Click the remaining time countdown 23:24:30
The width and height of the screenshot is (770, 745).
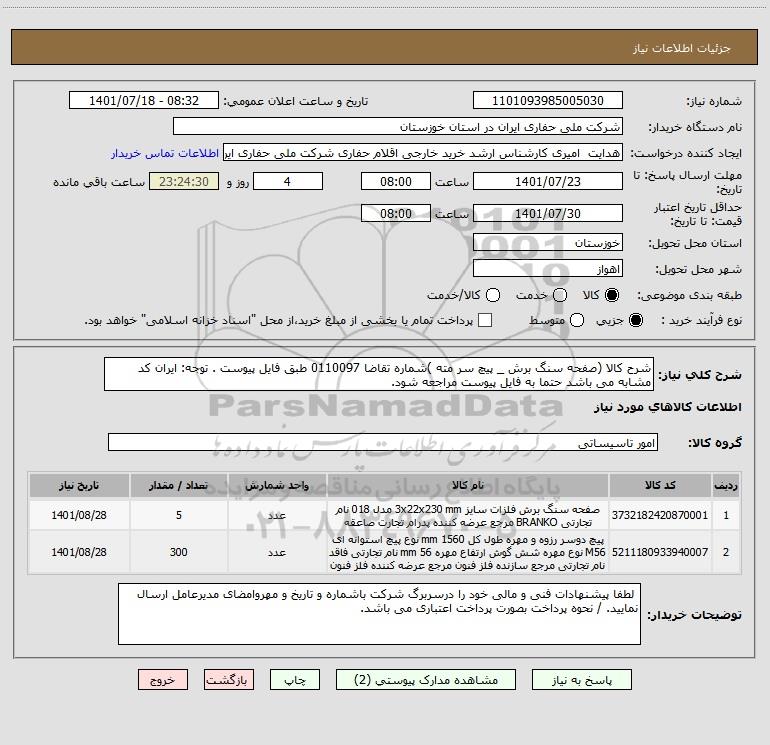pyautogui.click(x=184, y=181)
